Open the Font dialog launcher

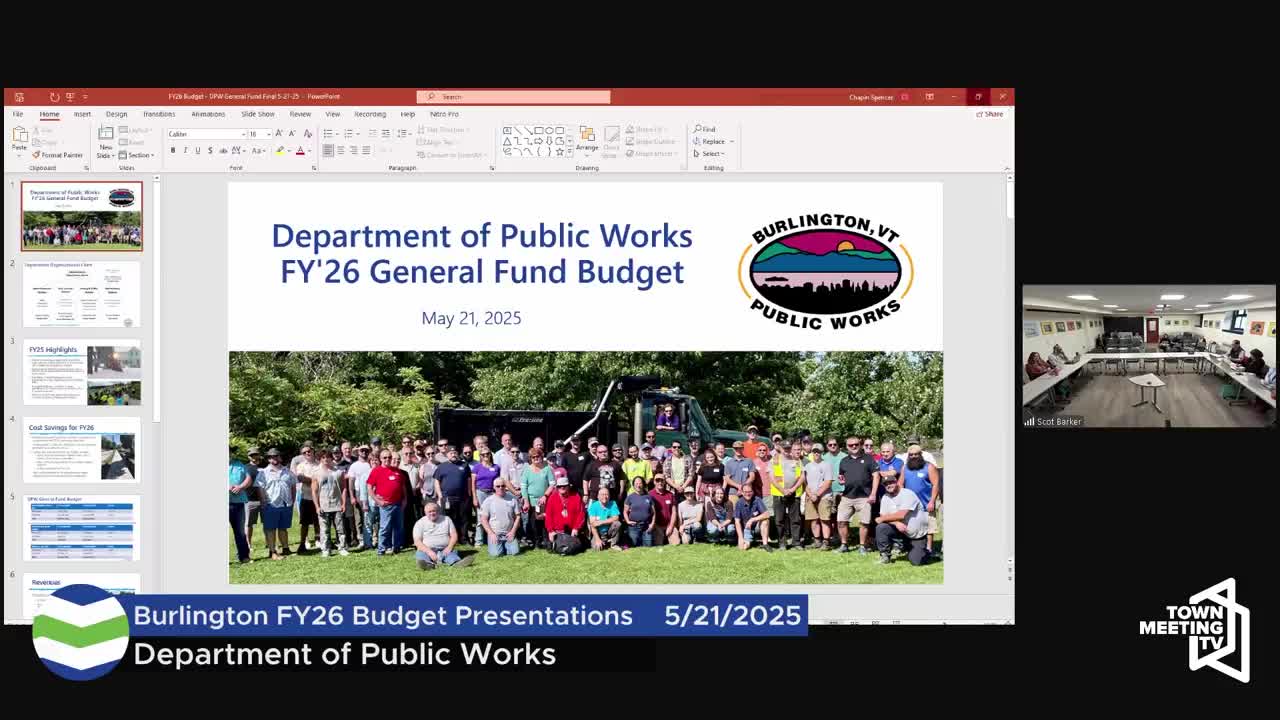[x=313, y=168]
